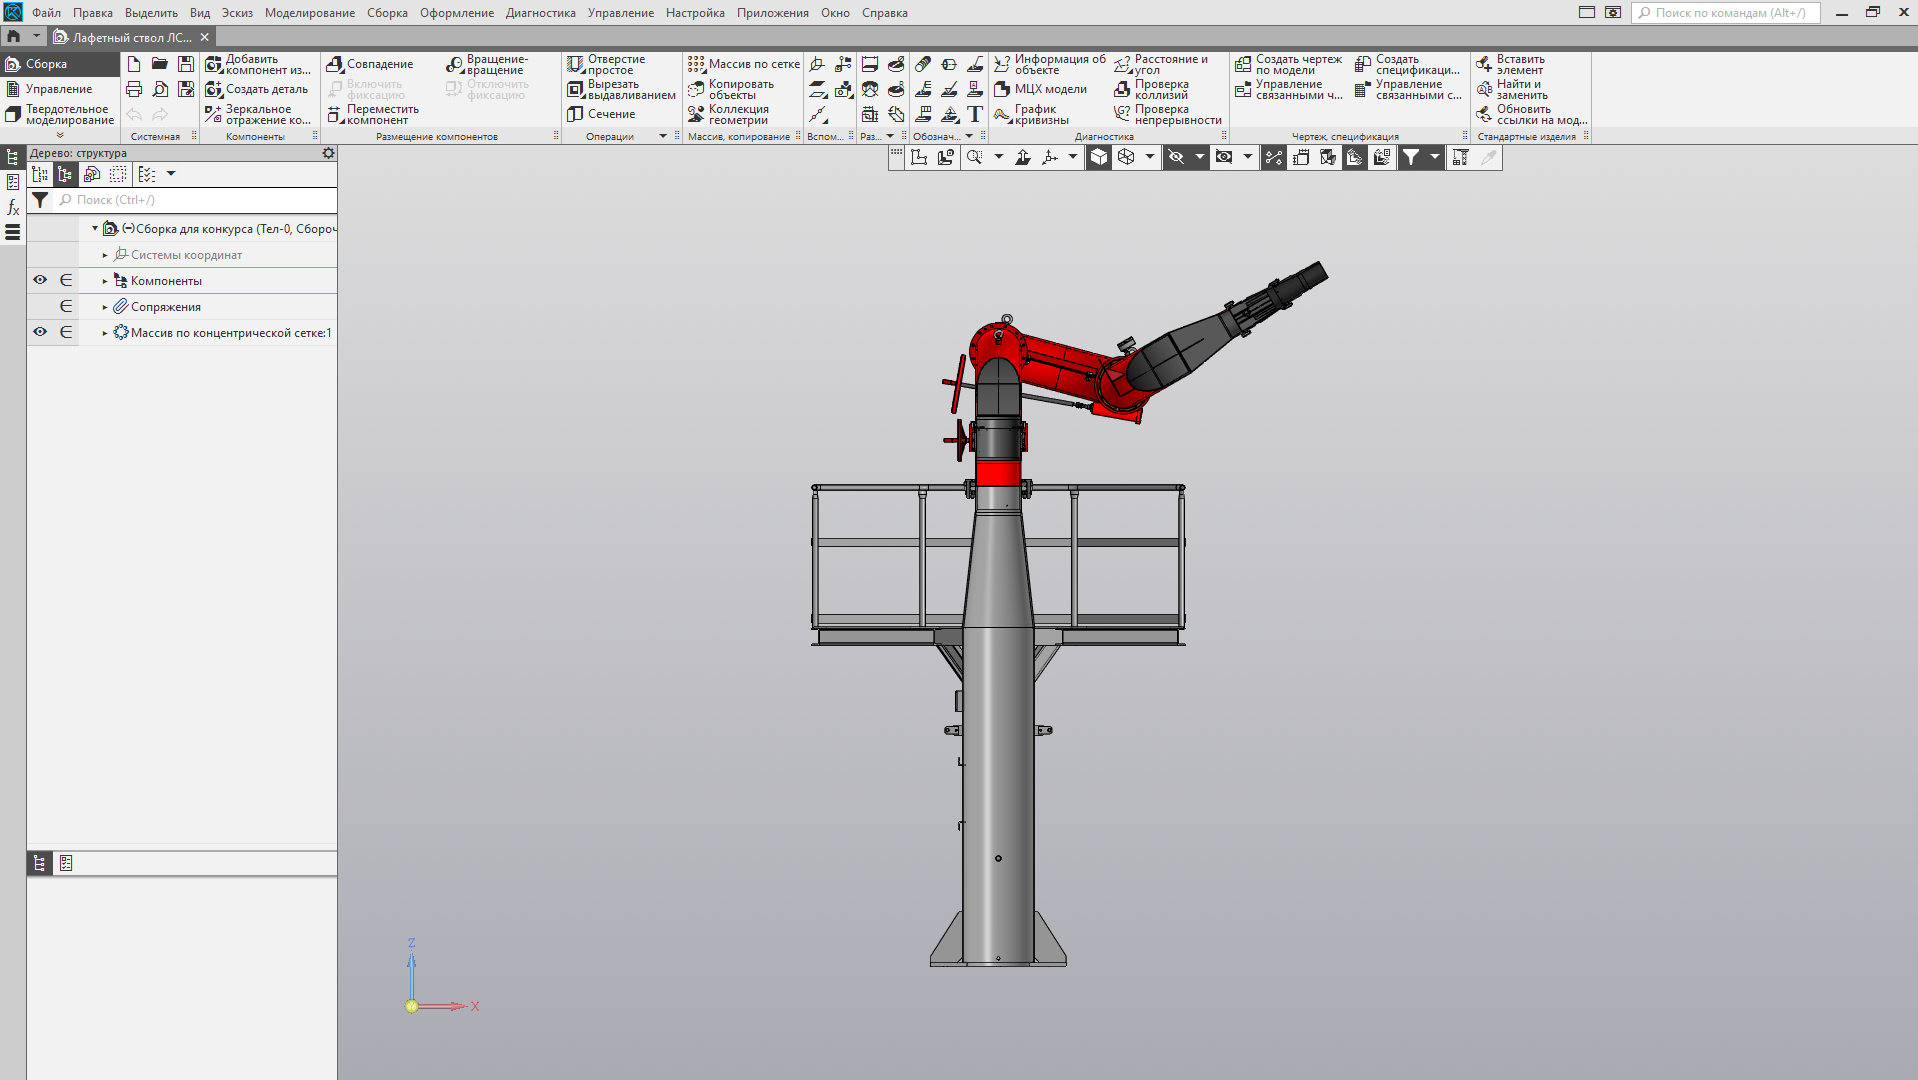Open the Моделирование menu

309,13
